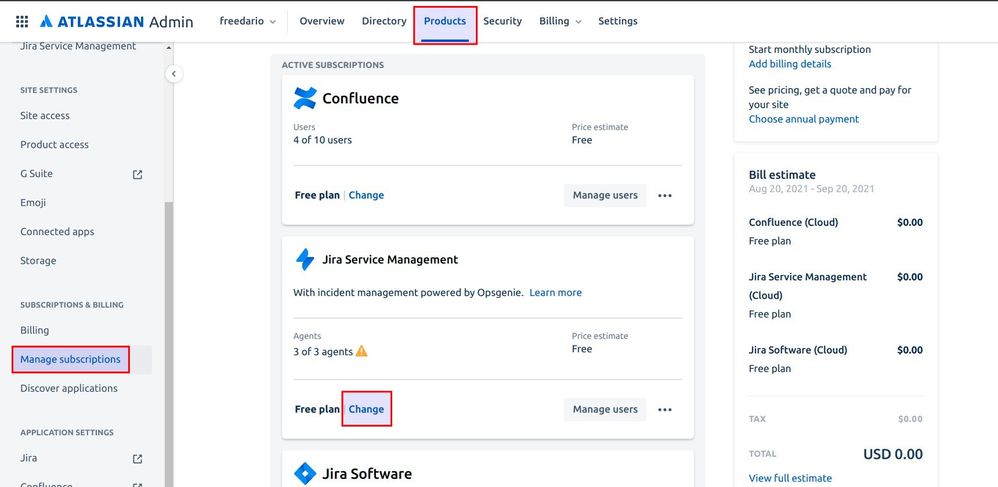Open the Directory tab
The image size is (998, 487).
(x=384, y=21)
